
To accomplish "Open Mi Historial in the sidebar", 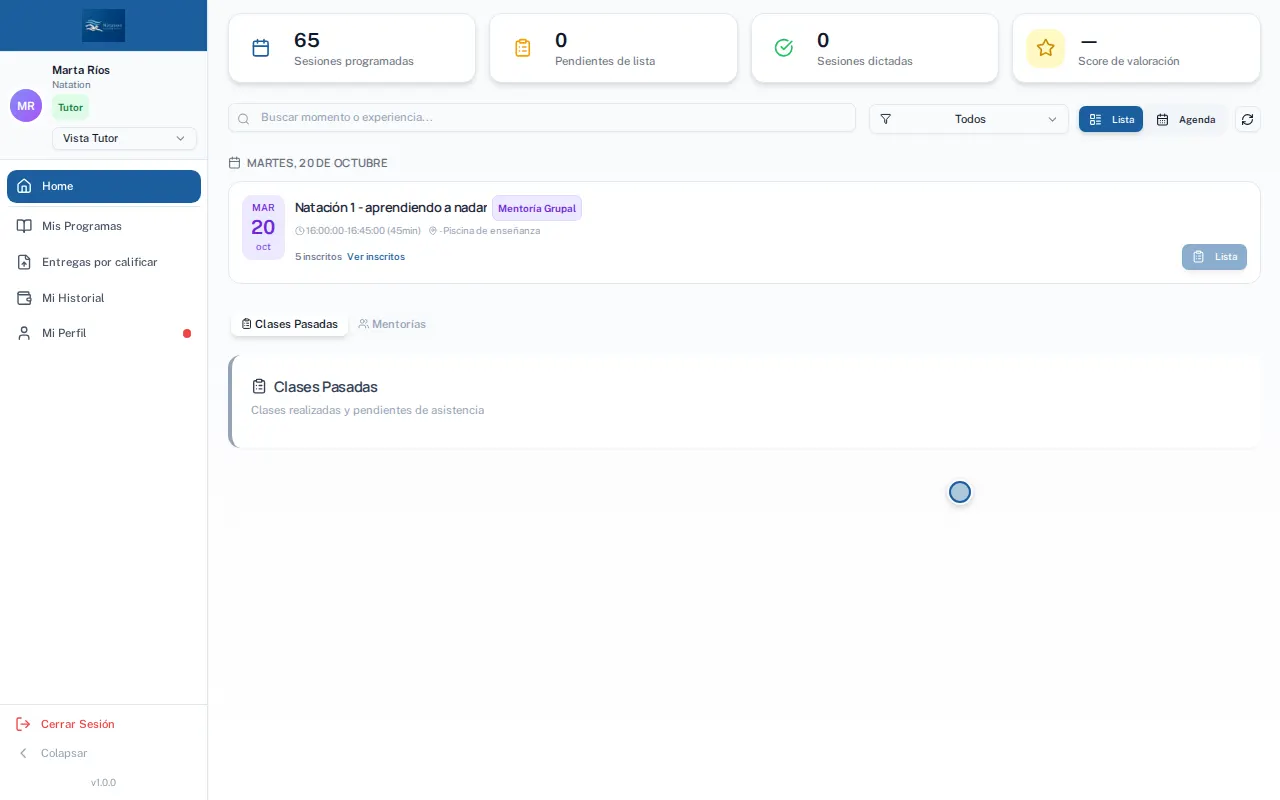I will click(104, 298).
